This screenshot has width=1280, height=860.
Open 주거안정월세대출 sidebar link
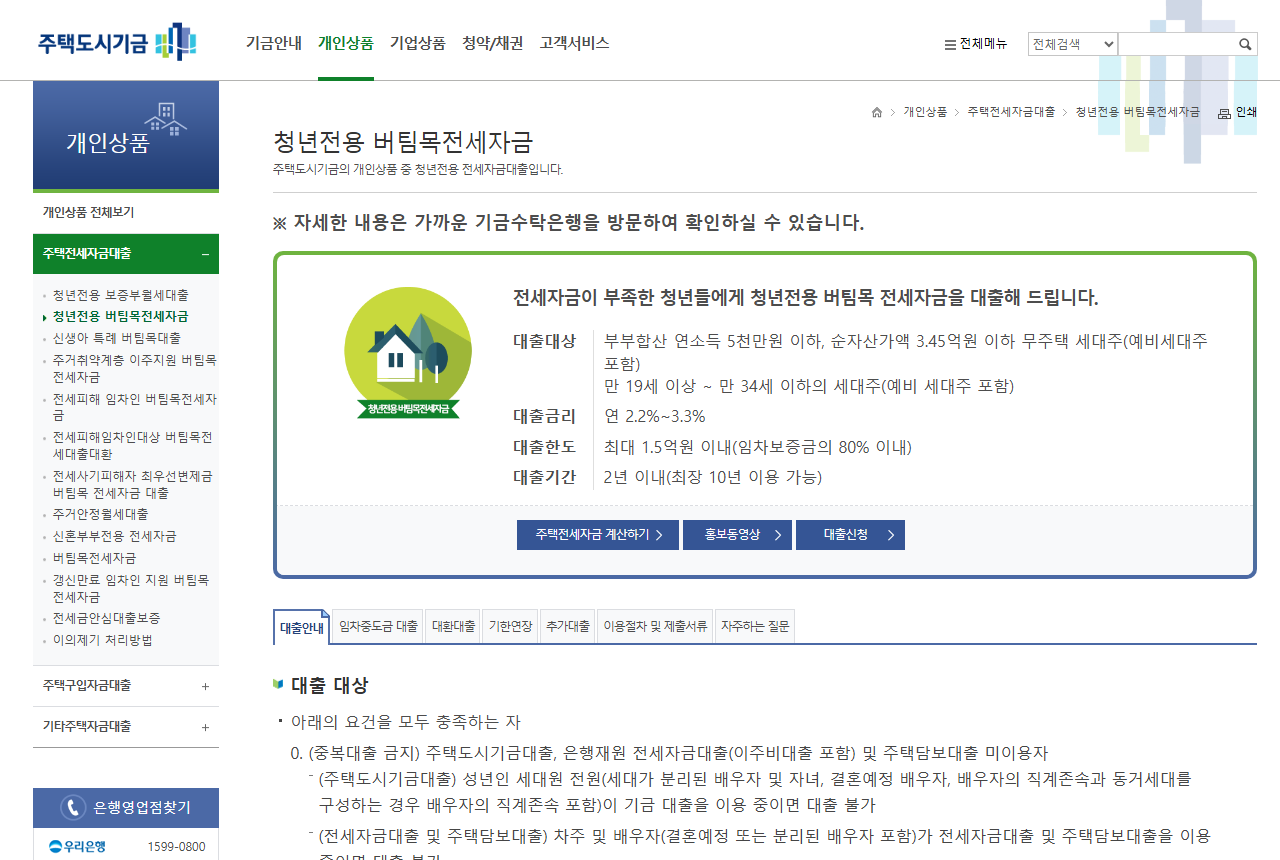(100, 514)
